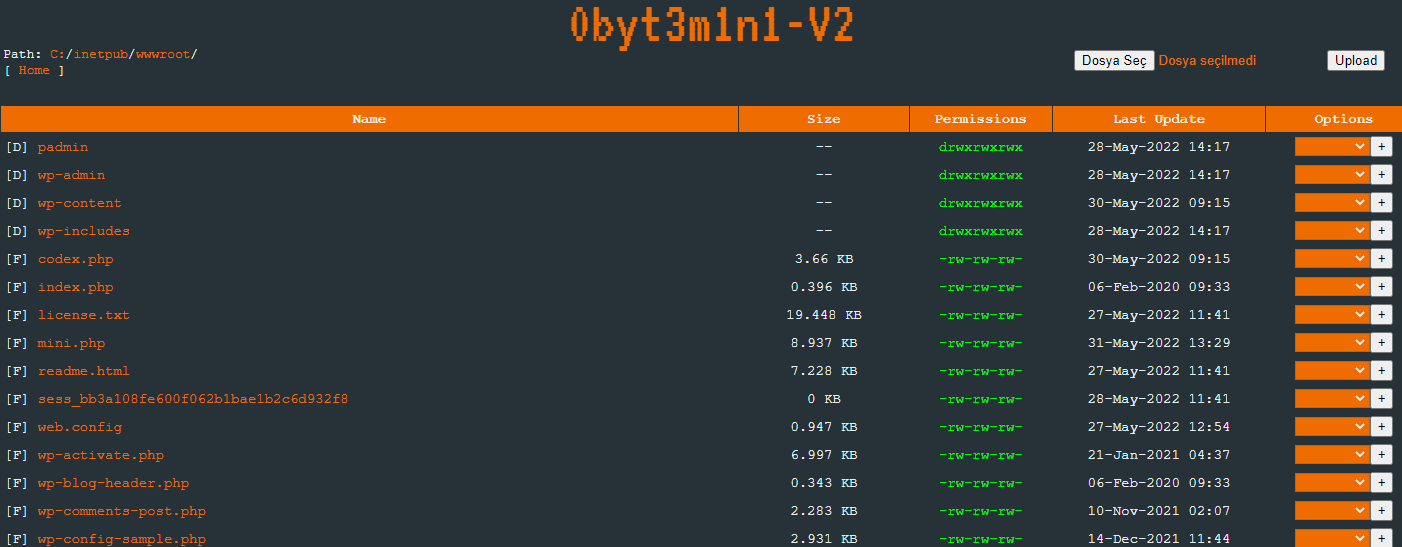Open options dropdown for wp-activate.php file
The width and height of the screenshot is (1402, 547).
point(1332,455)
